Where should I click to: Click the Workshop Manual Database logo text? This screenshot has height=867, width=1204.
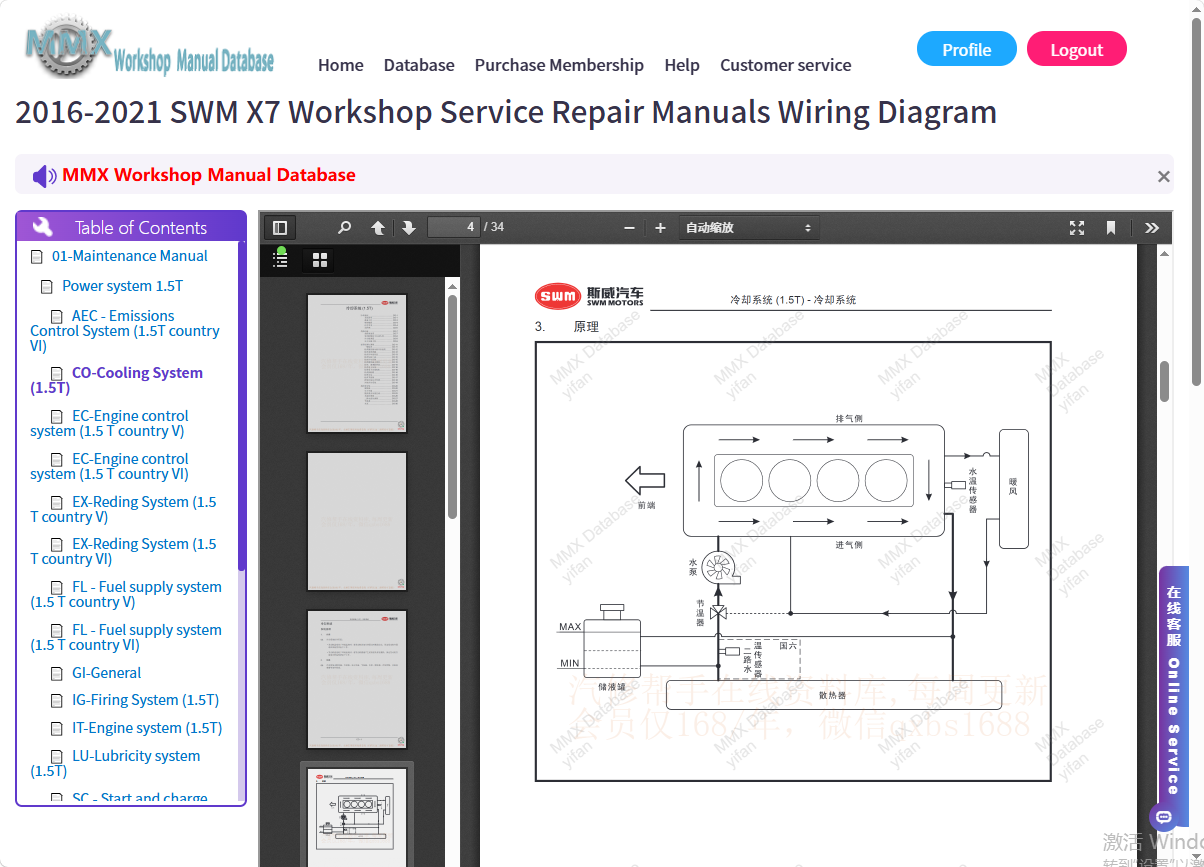(194, 61)
